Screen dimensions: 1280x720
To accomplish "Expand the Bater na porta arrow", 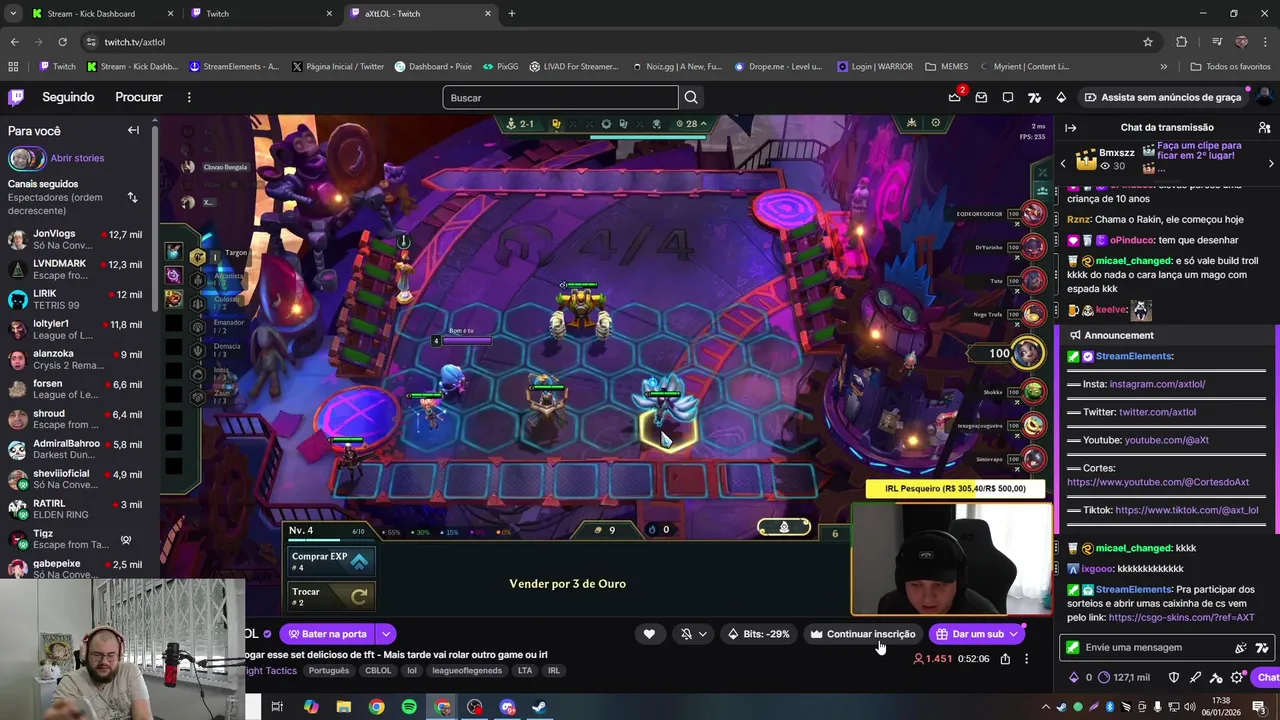I will (x=385, y=634).
